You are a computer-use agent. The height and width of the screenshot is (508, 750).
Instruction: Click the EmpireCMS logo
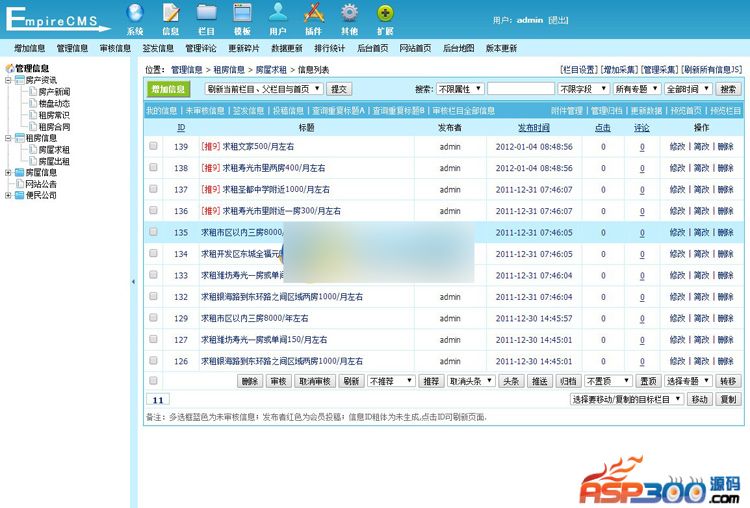point(57,19)
